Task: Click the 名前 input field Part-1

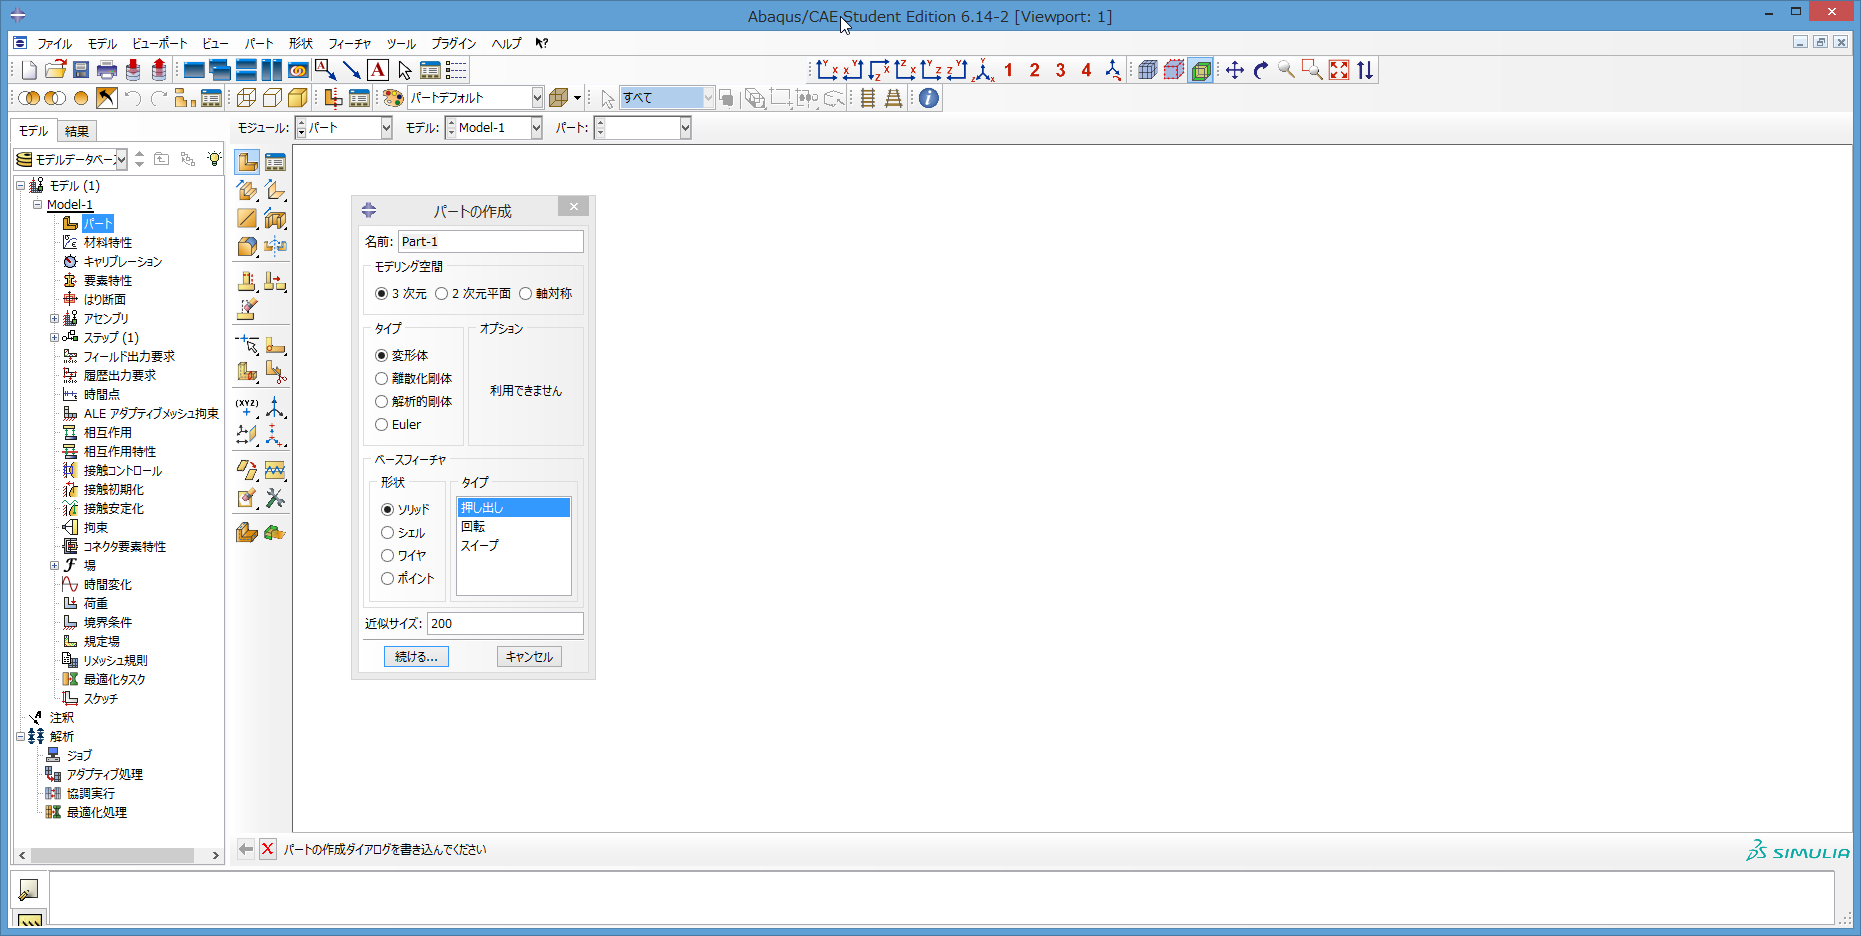Action: (x=490, y=241)
